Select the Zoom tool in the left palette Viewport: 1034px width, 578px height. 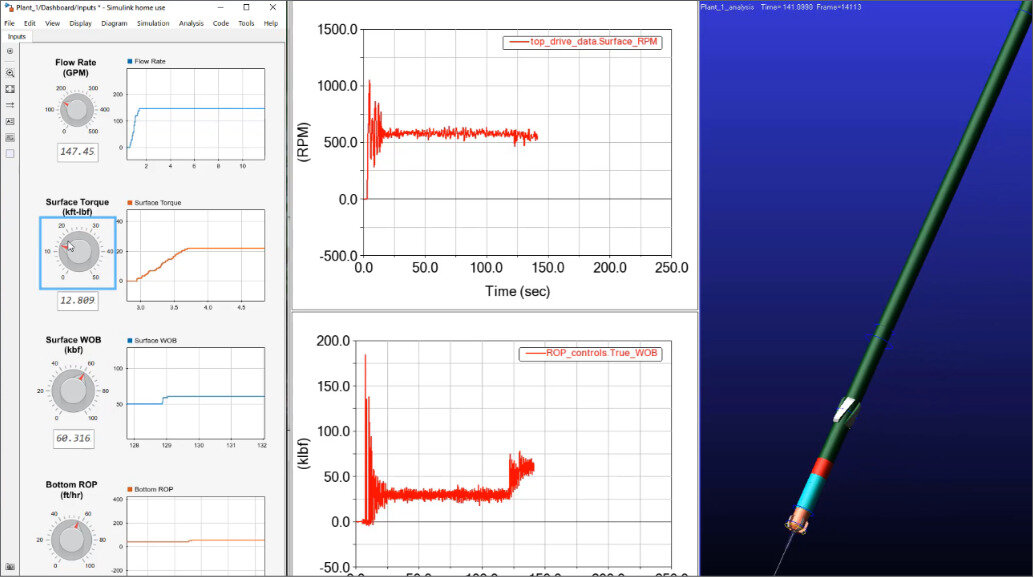pyautogui.click(x=10, y=73)
